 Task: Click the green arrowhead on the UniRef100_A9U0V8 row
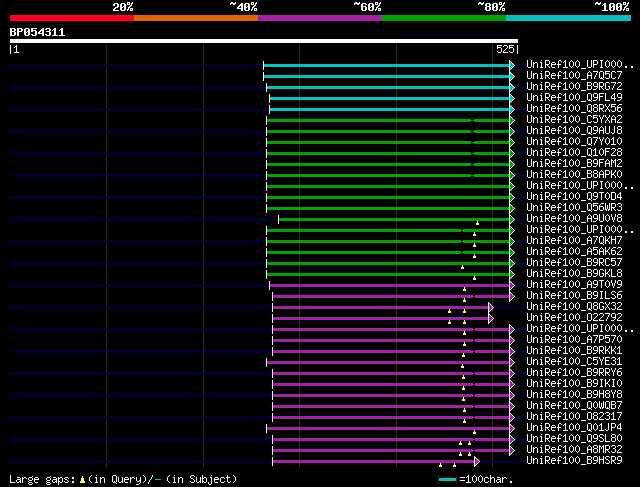coord(512,220)
